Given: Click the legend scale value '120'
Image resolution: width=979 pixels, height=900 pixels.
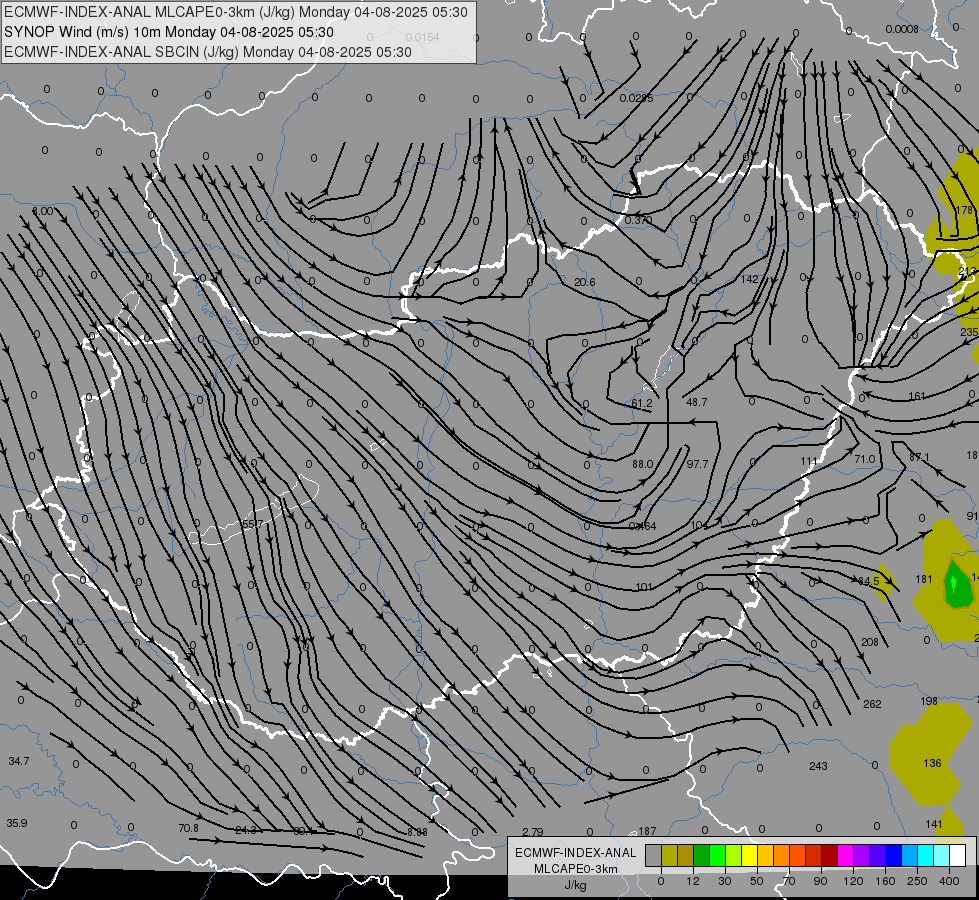Looking at the screenshot, I should coord(853,881).
